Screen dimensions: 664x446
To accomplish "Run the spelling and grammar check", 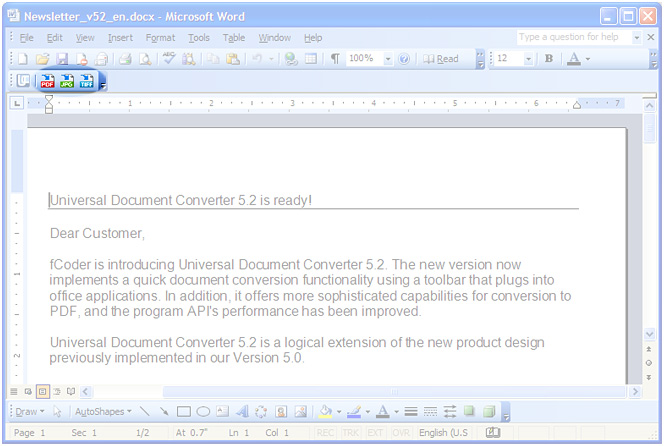I will [169, 58].
